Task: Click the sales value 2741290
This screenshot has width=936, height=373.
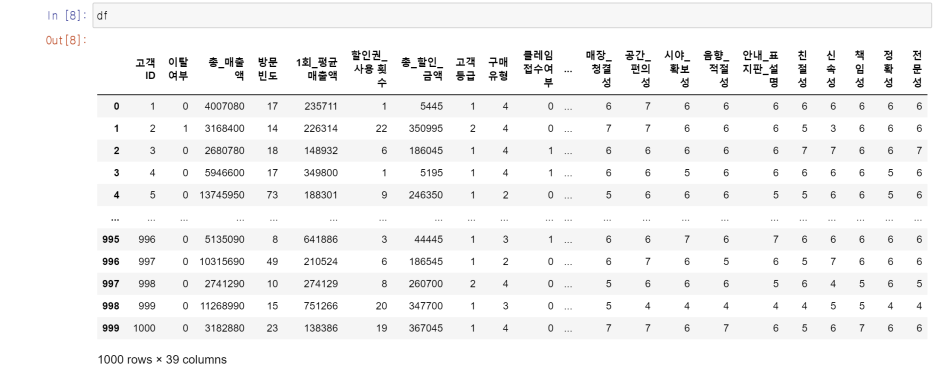Action: (x=224, y=283)
